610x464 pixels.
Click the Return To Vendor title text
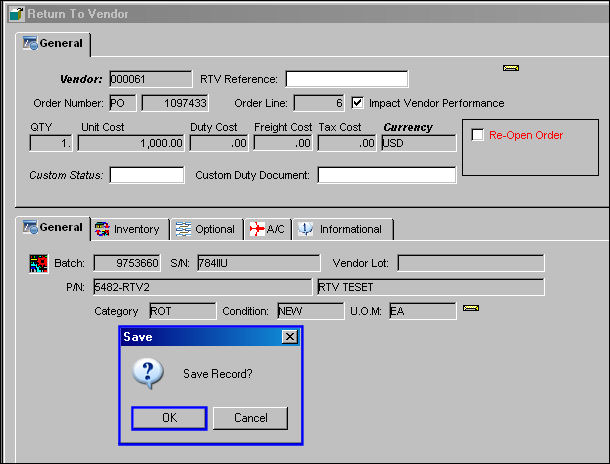point(78,14)
